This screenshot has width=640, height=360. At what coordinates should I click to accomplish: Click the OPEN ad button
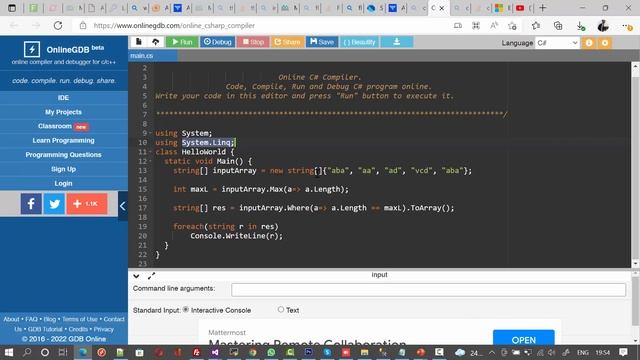click(524, 339)
